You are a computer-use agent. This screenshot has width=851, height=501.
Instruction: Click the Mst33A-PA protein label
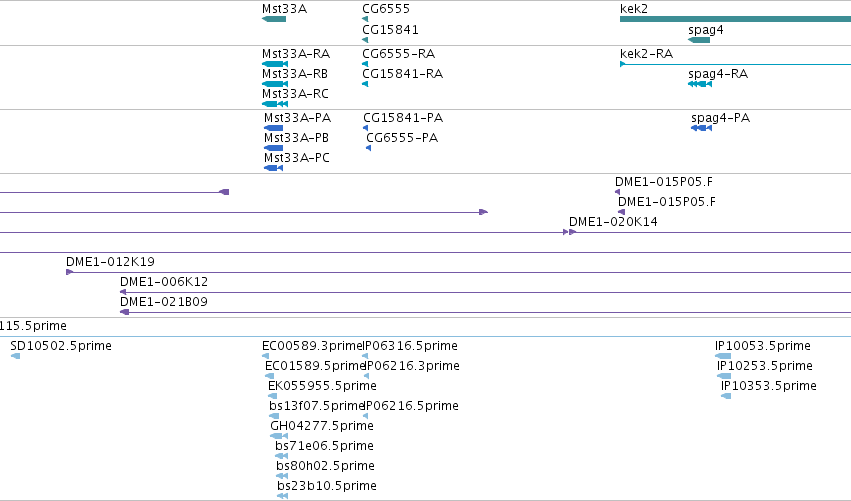[x=297, y=118]
